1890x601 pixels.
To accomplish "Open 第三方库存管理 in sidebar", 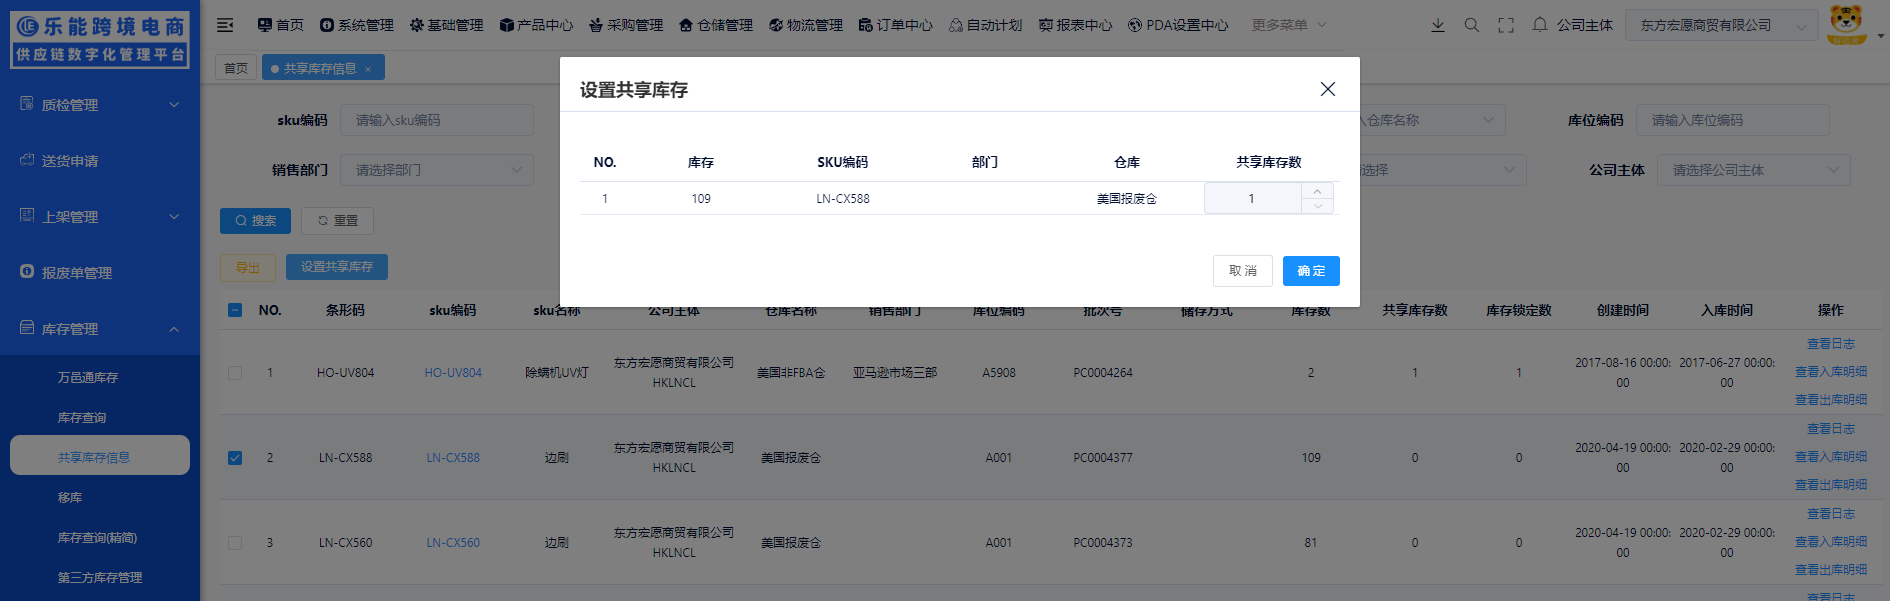I will click(100, 577).
